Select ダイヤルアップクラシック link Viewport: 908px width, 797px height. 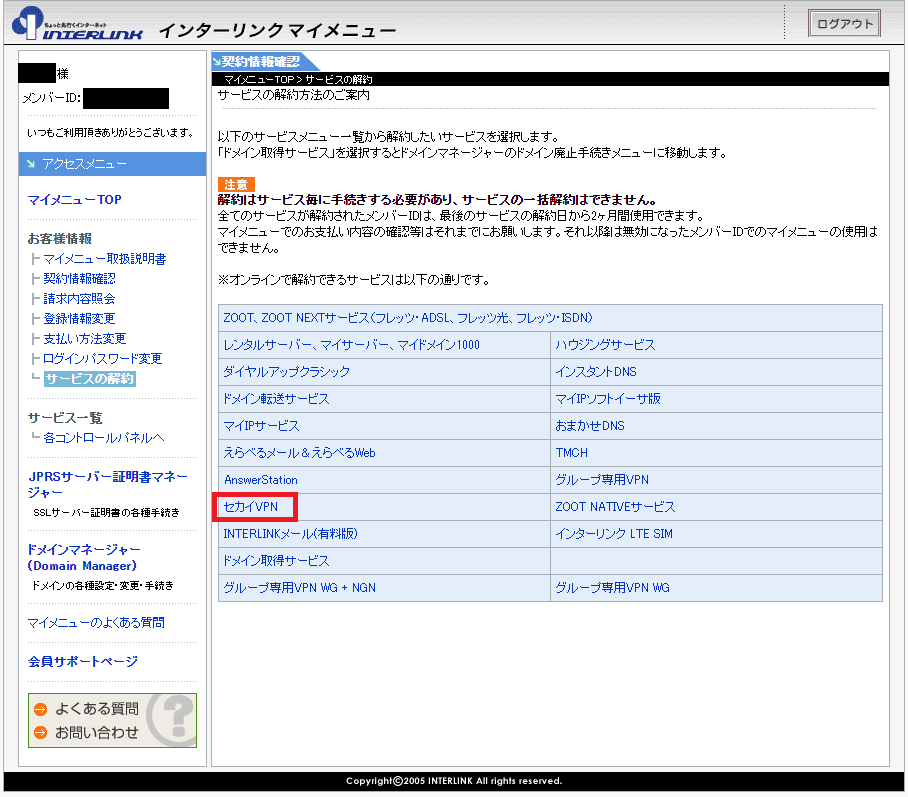[287, 372]
